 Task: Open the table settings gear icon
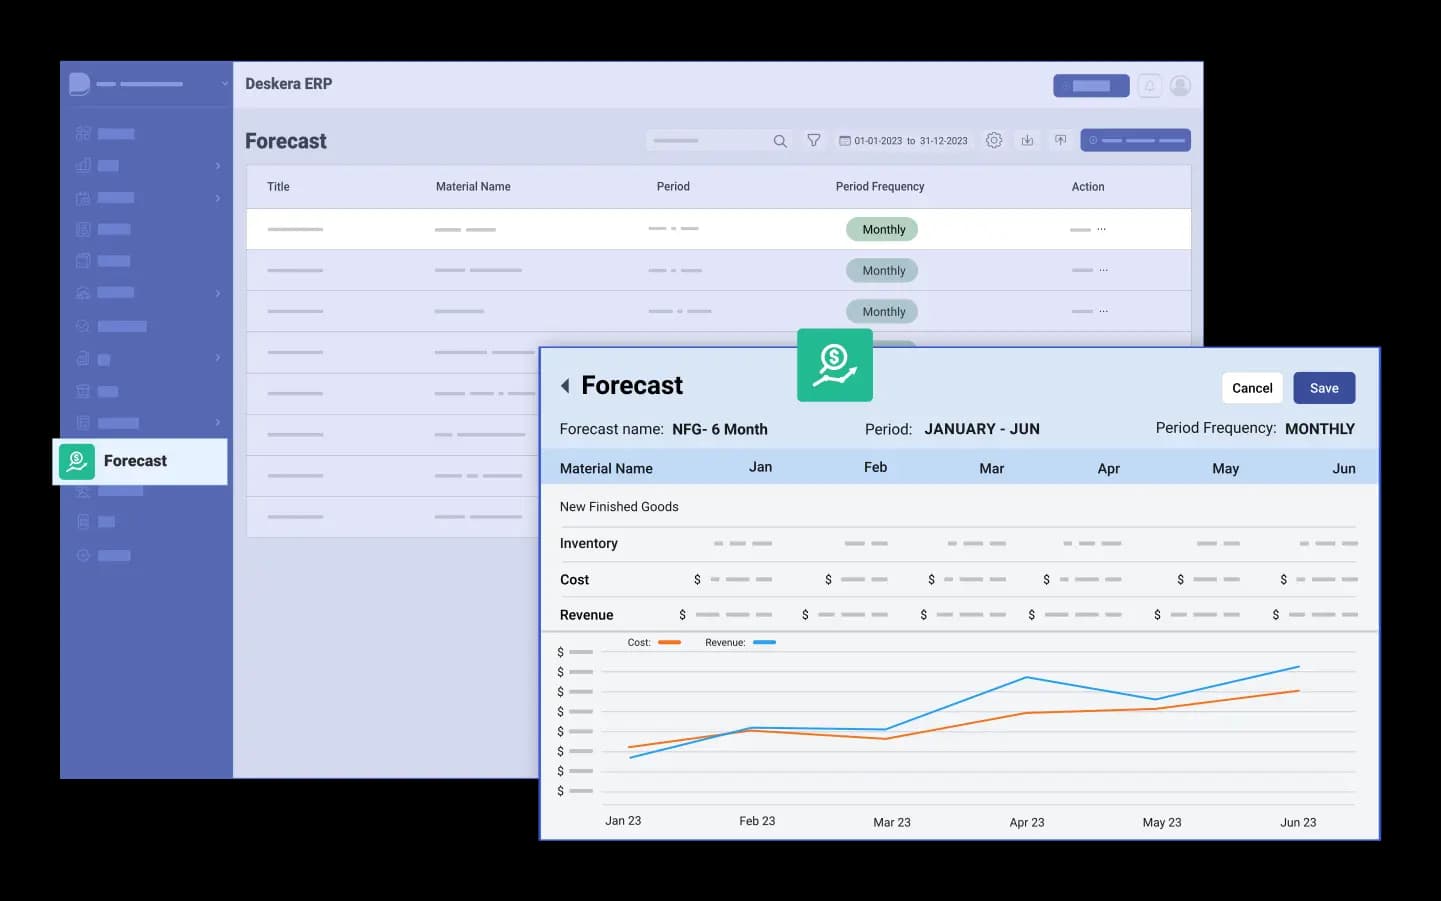[x=994, y=141]
